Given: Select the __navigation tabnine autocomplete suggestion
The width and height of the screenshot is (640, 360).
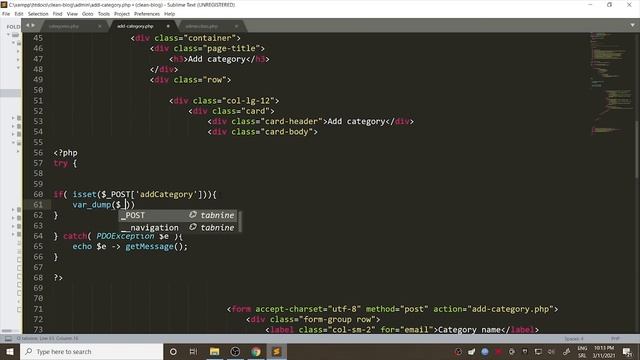Looking at the screenshot, I should pyautogui.click(x=178, y=227).
